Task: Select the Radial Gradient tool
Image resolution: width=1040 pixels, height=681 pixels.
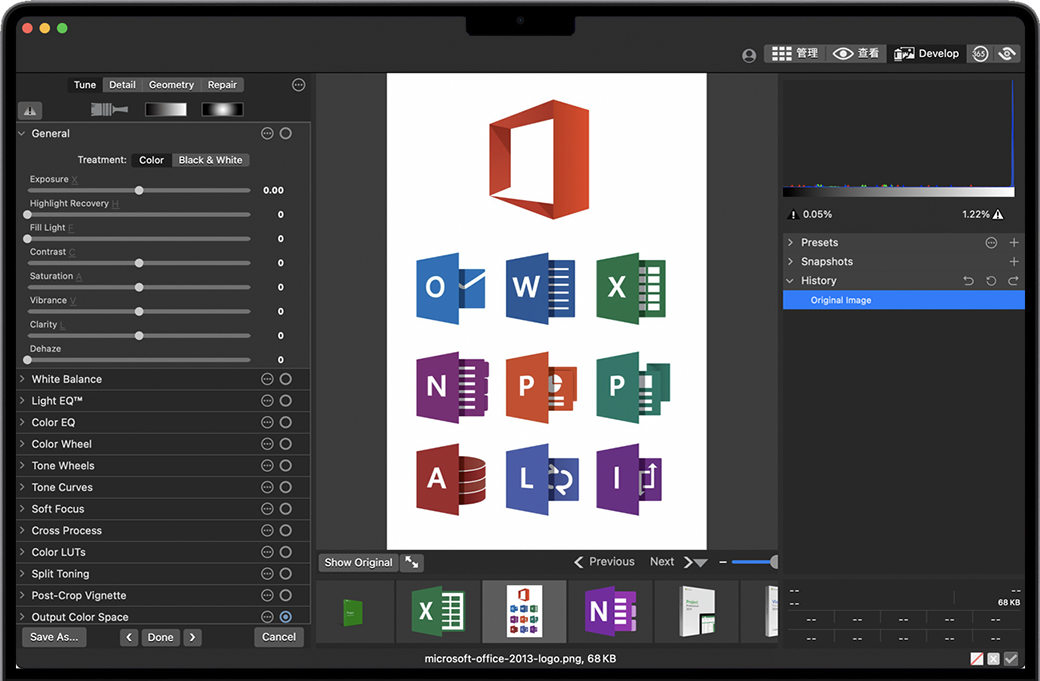Action: 222,110
